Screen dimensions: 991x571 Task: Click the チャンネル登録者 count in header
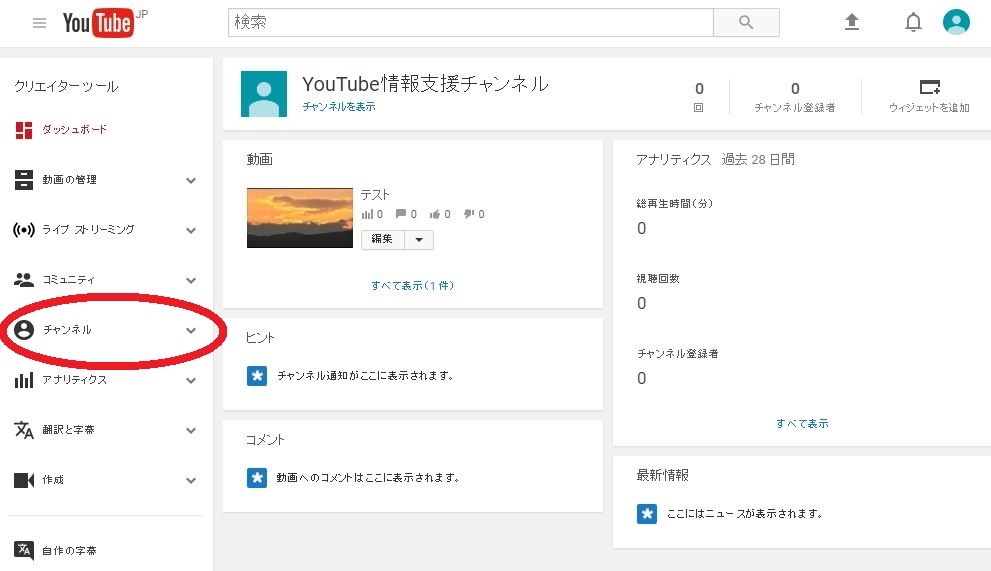795,89
